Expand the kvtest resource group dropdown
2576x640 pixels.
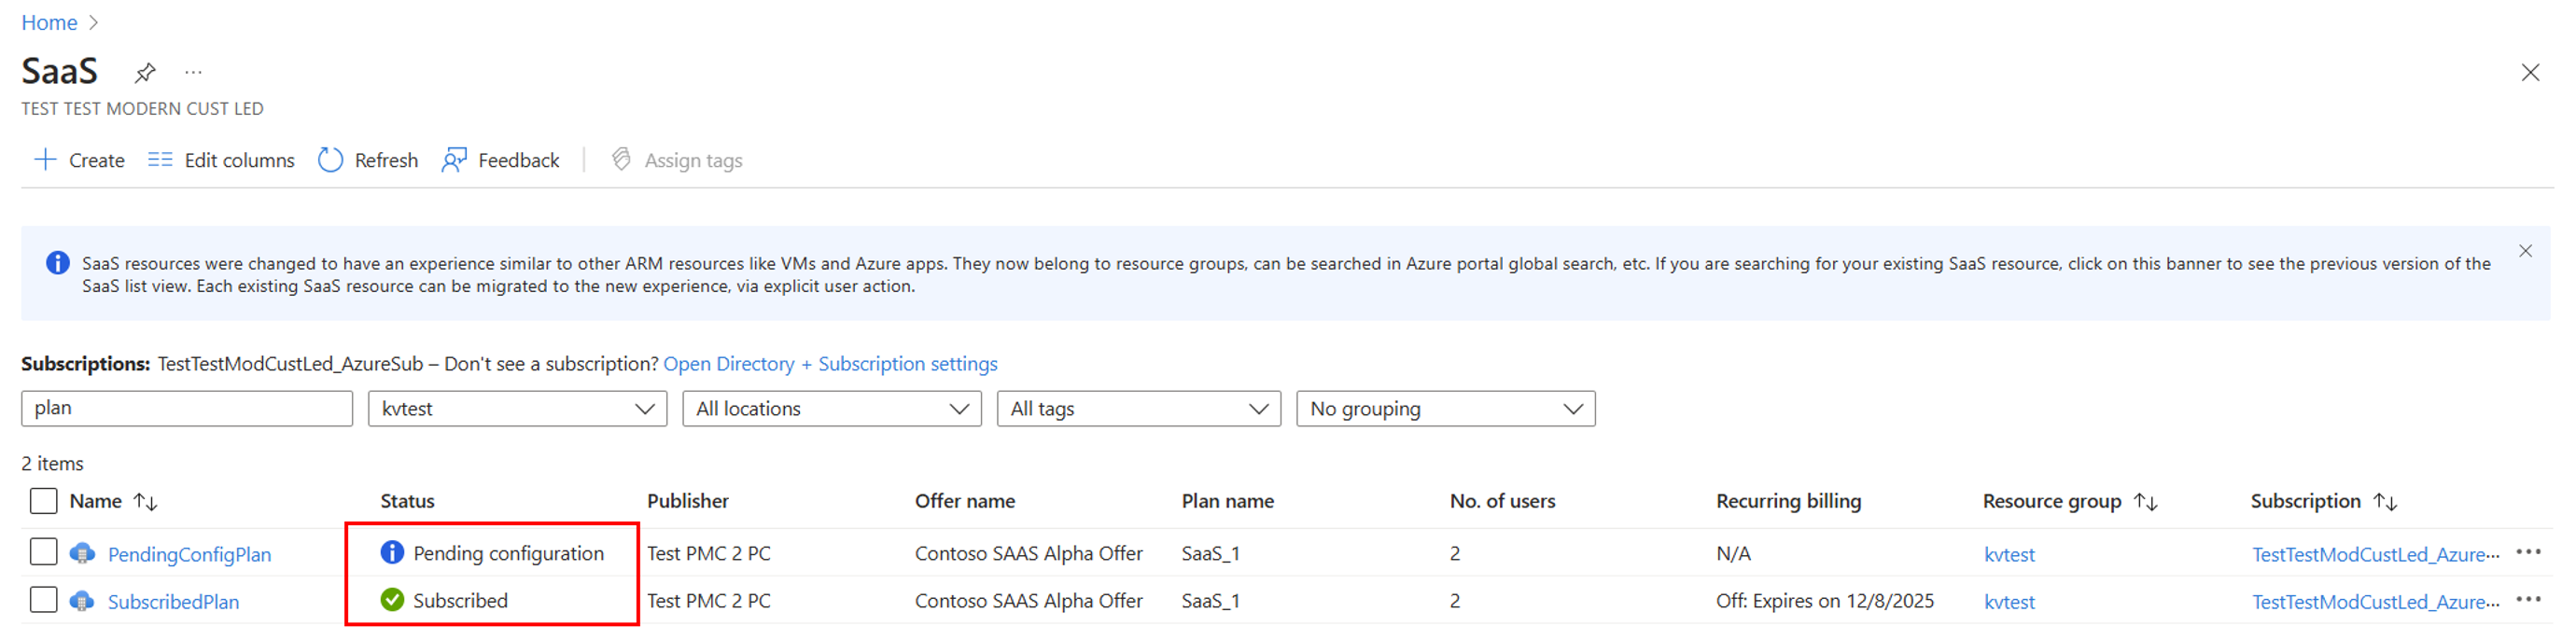tap(517, 409)
